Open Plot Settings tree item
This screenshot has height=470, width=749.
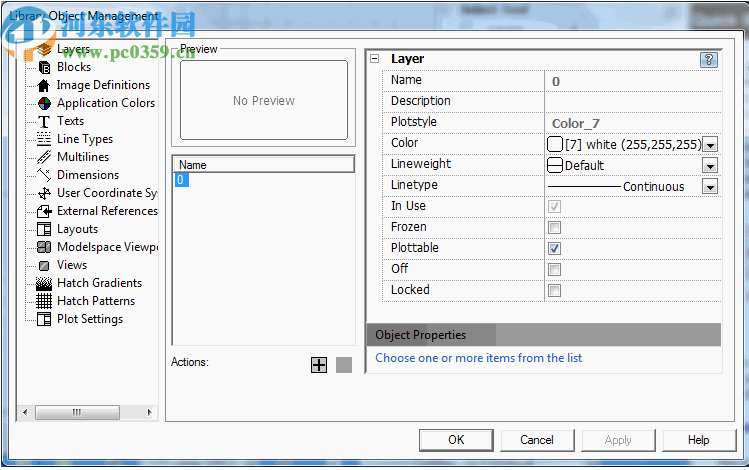pos(89,319)
